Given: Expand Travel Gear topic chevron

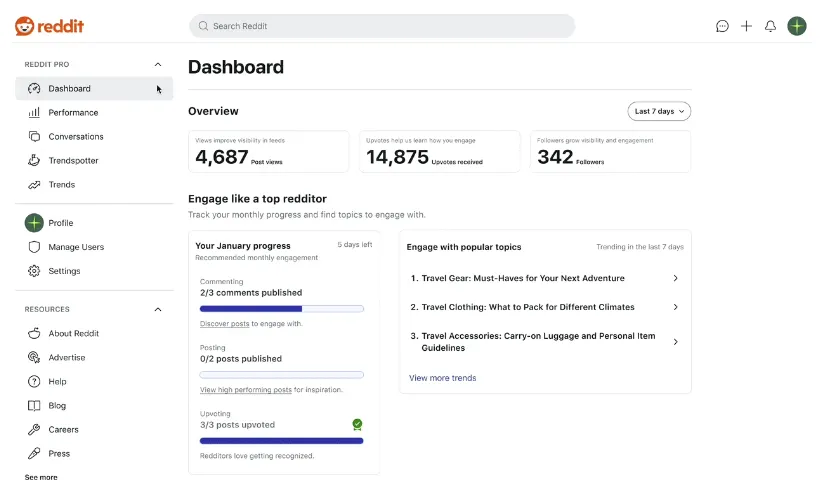Looking at the screenshot, I should click(x=675, y=279).
